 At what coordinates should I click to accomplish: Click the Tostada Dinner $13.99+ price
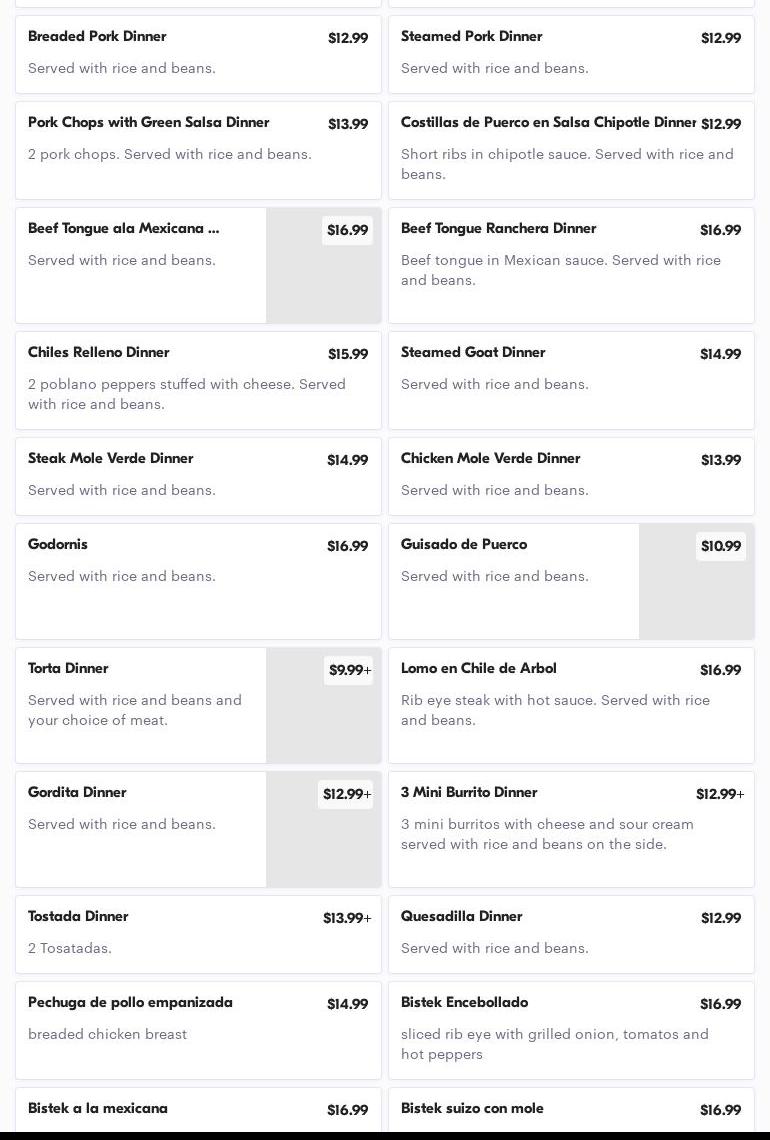point(346,918)
